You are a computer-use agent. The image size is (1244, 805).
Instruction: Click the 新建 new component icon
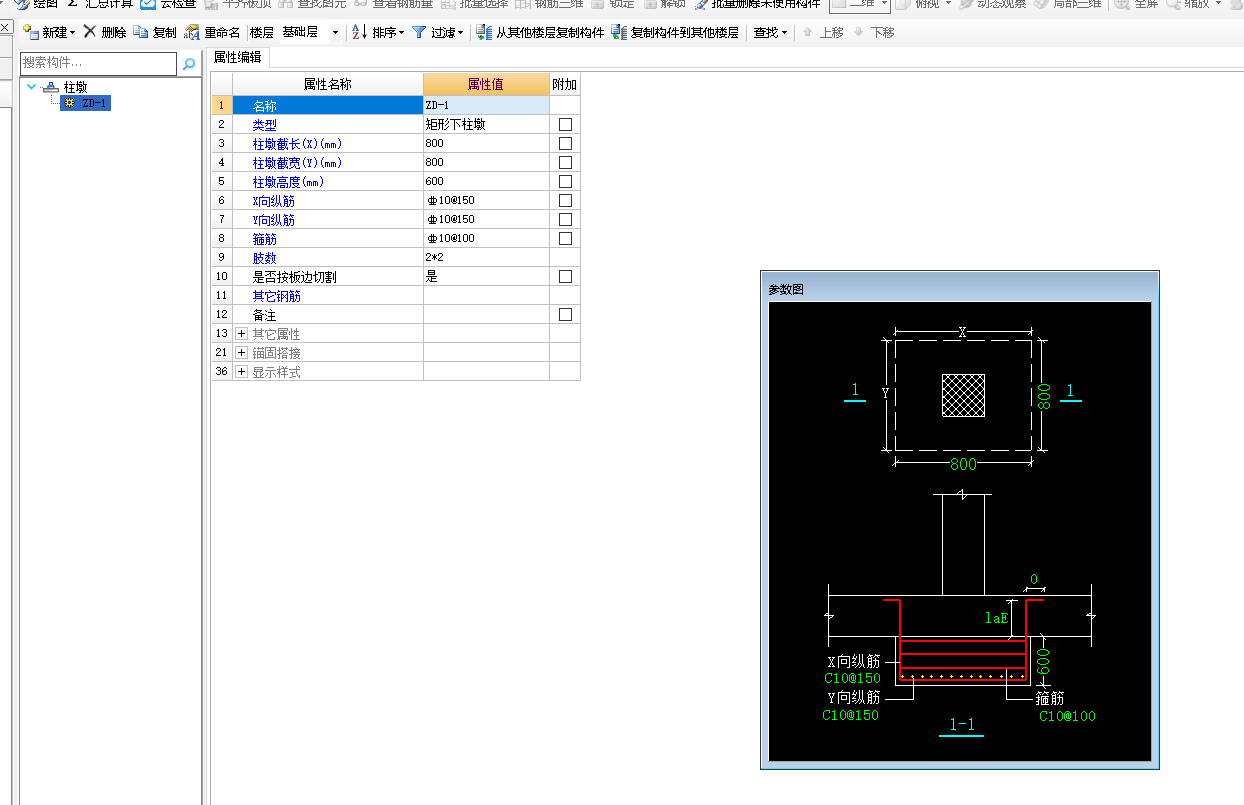coord(31,32)
